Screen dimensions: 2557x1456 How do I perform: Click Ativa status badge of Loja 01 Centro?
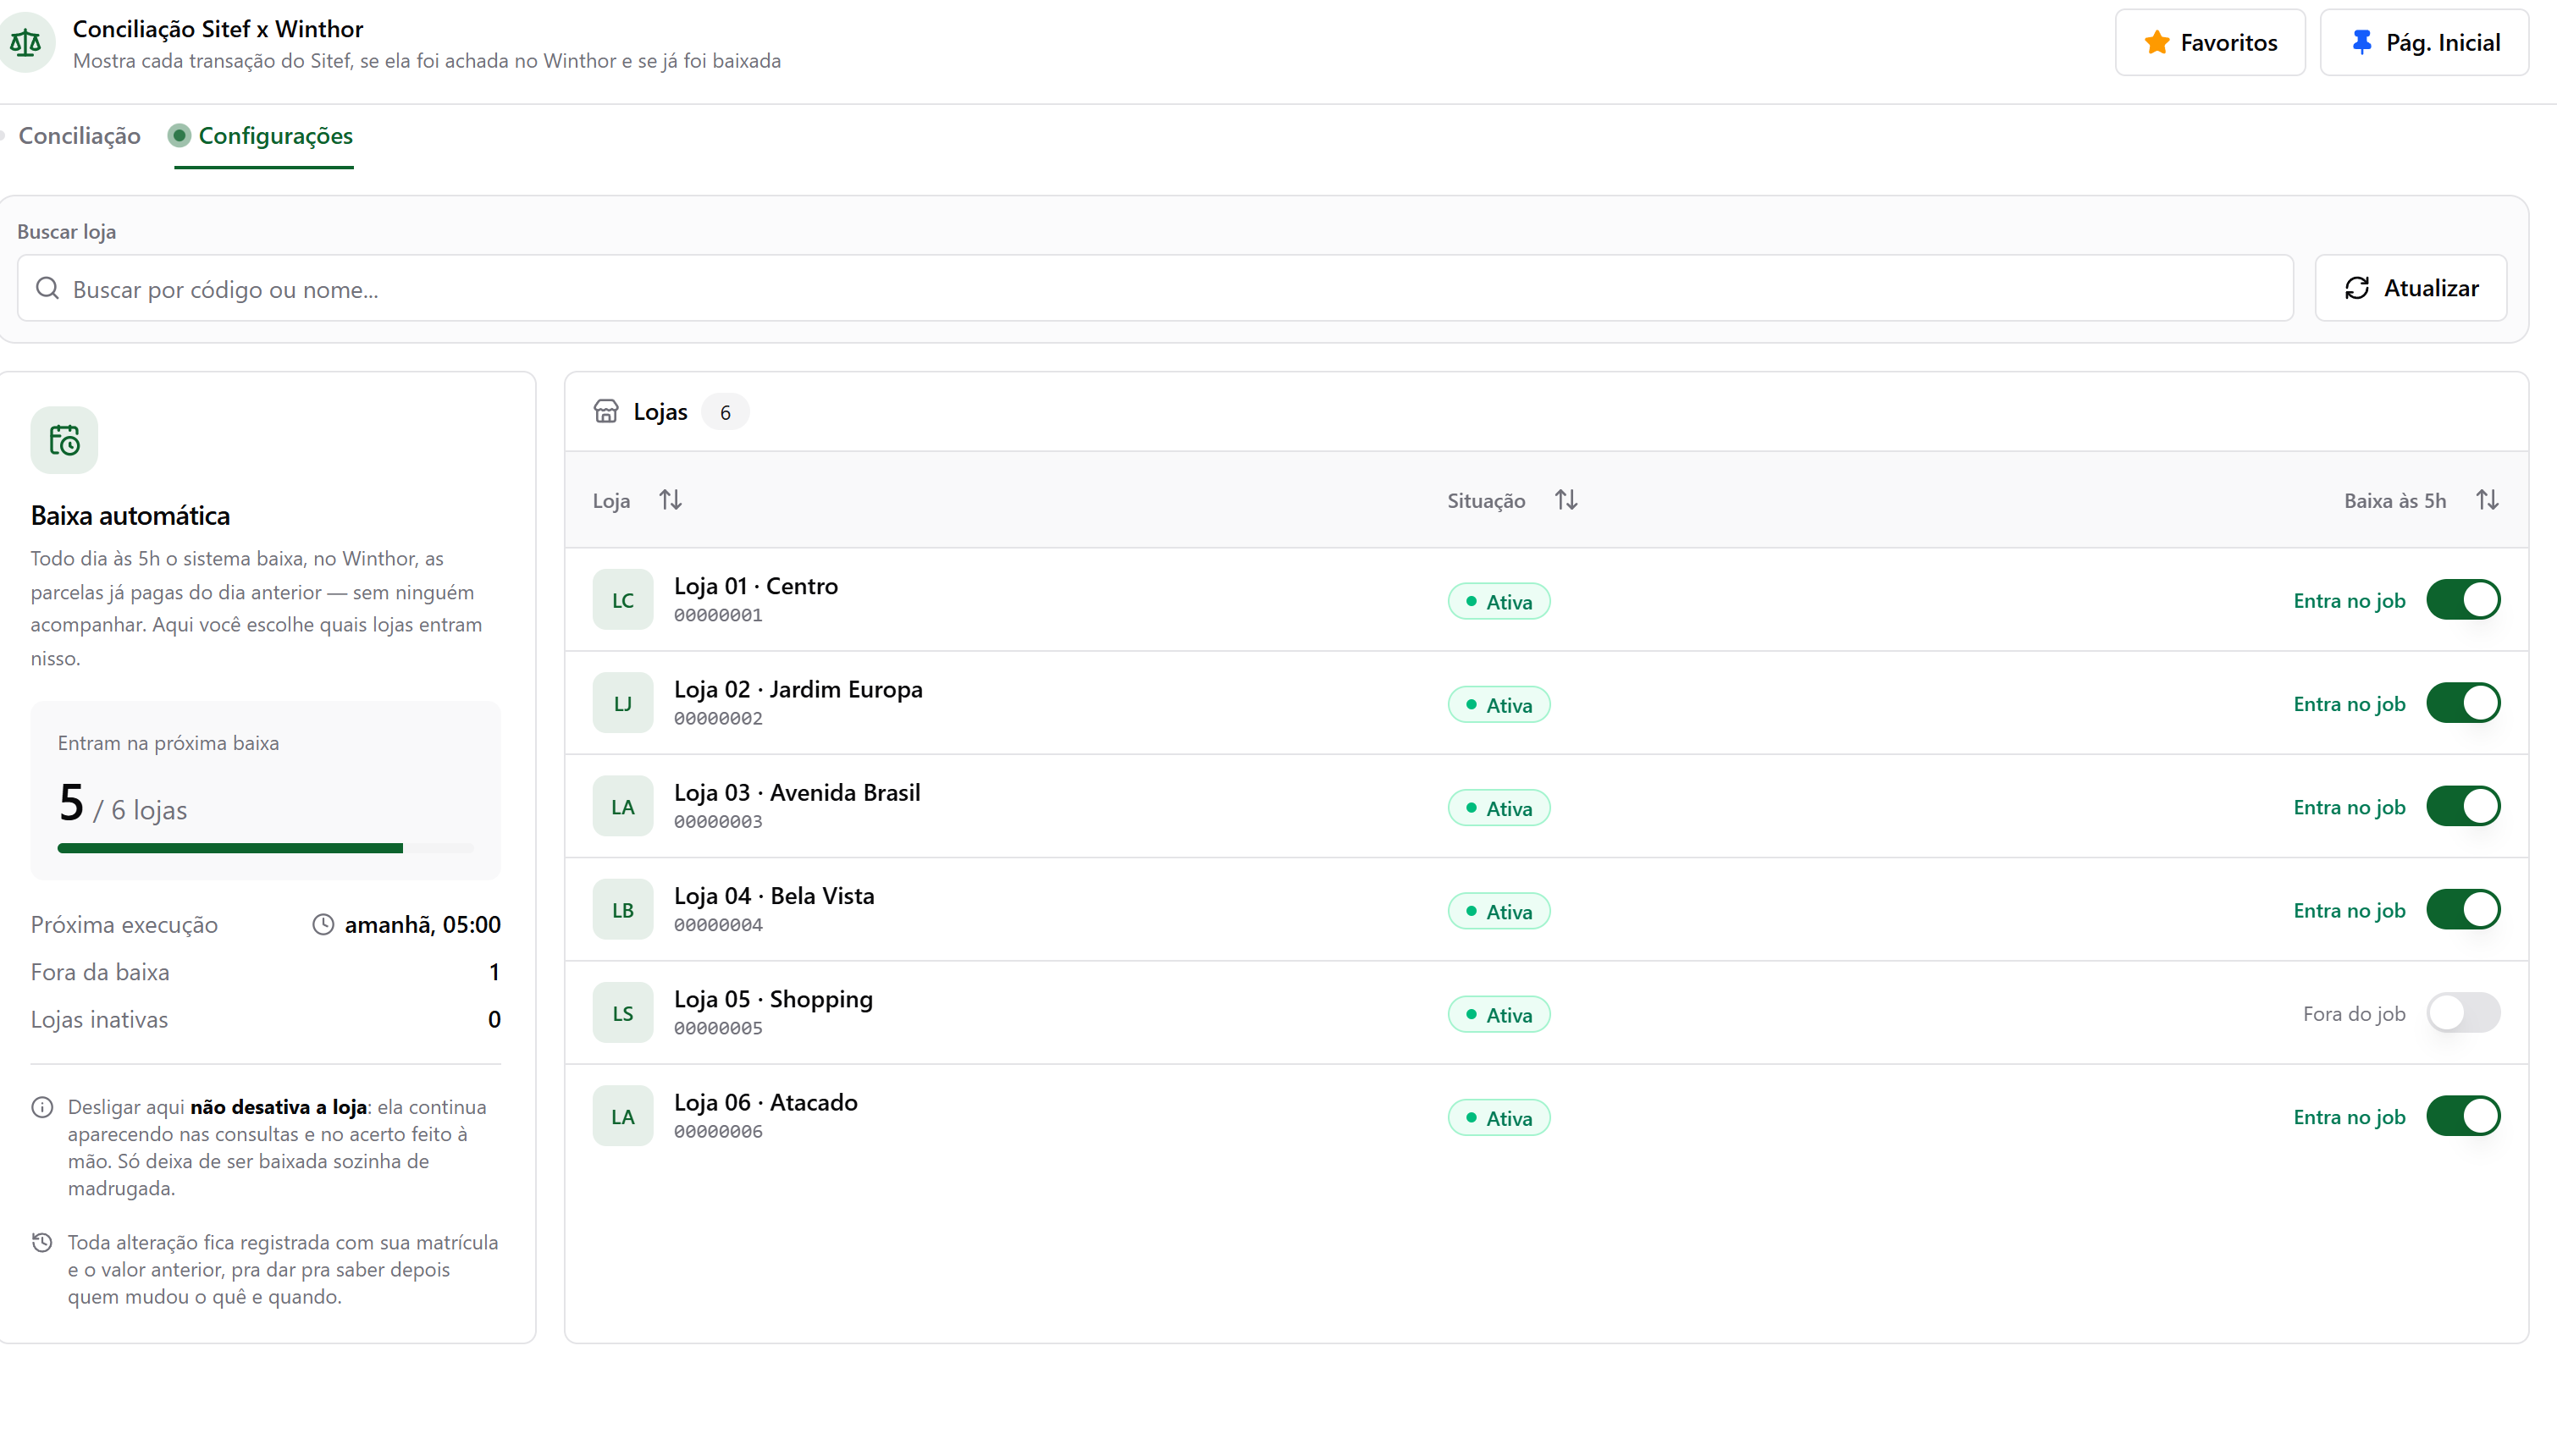point(1499,601)
